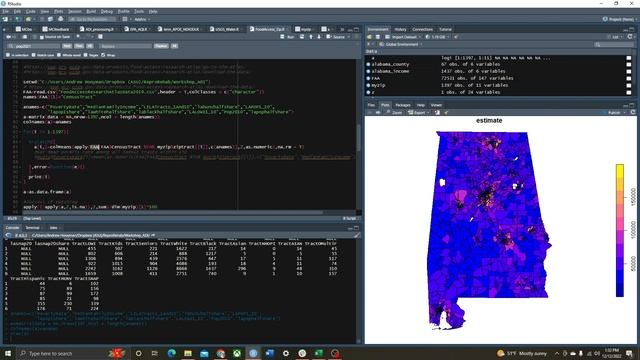Expand the myzip data object

(369, 85)
